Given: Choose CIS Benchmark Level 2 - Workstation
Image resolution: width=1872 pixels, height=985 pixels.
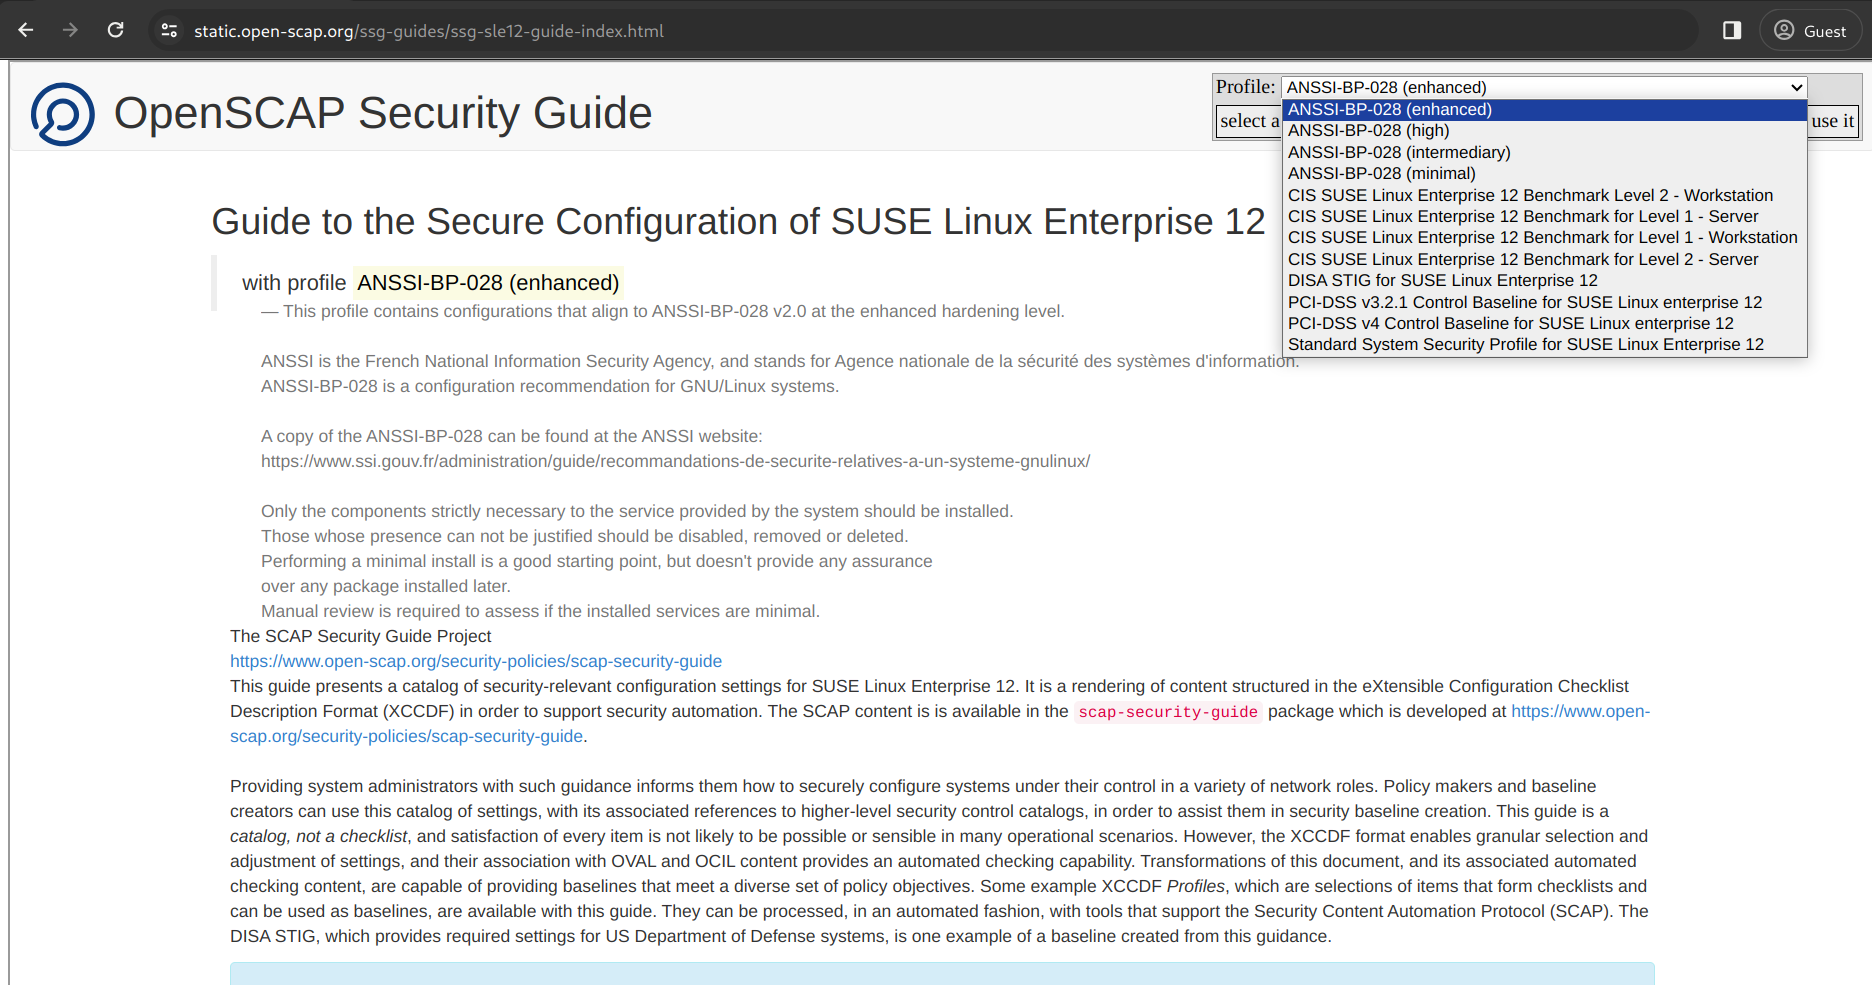Looking at the screenshot, I should point(1529,195).
